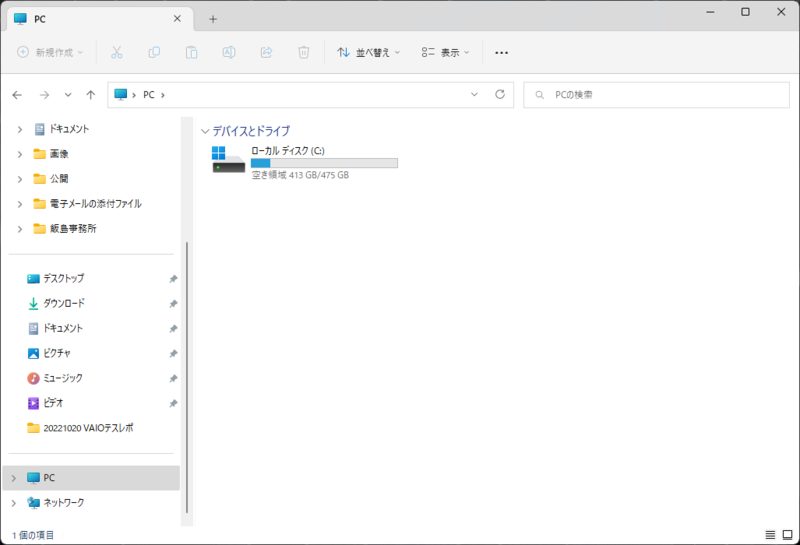
Task: Open the 飯島事務所 folder
Action: coord(65,229)
